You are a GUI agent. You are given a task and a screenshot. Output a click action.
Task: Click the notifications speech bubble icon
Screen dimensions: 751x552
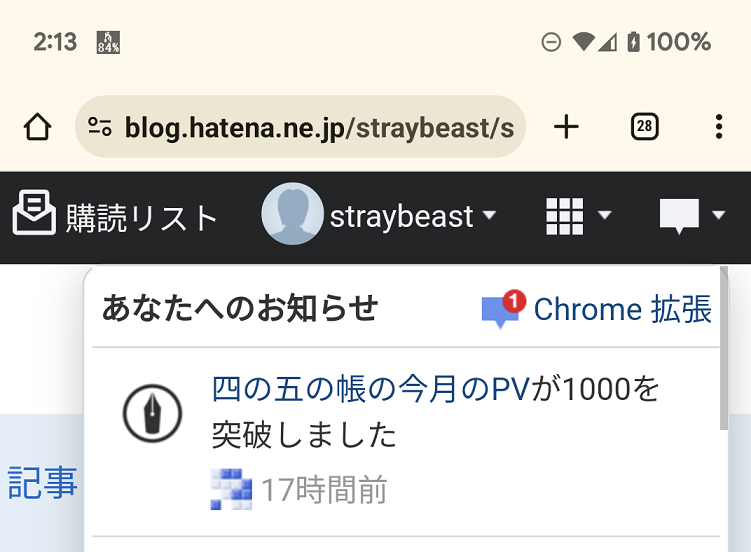tap(679, 216)
